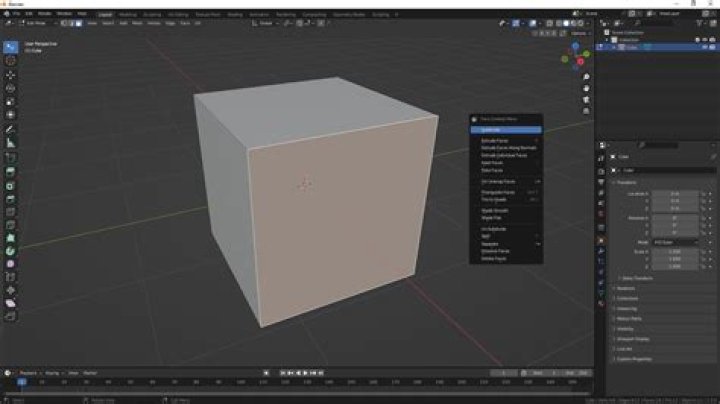Pick the Rotate tool
This screenshot has height=404, width=720.
(11, 88)
